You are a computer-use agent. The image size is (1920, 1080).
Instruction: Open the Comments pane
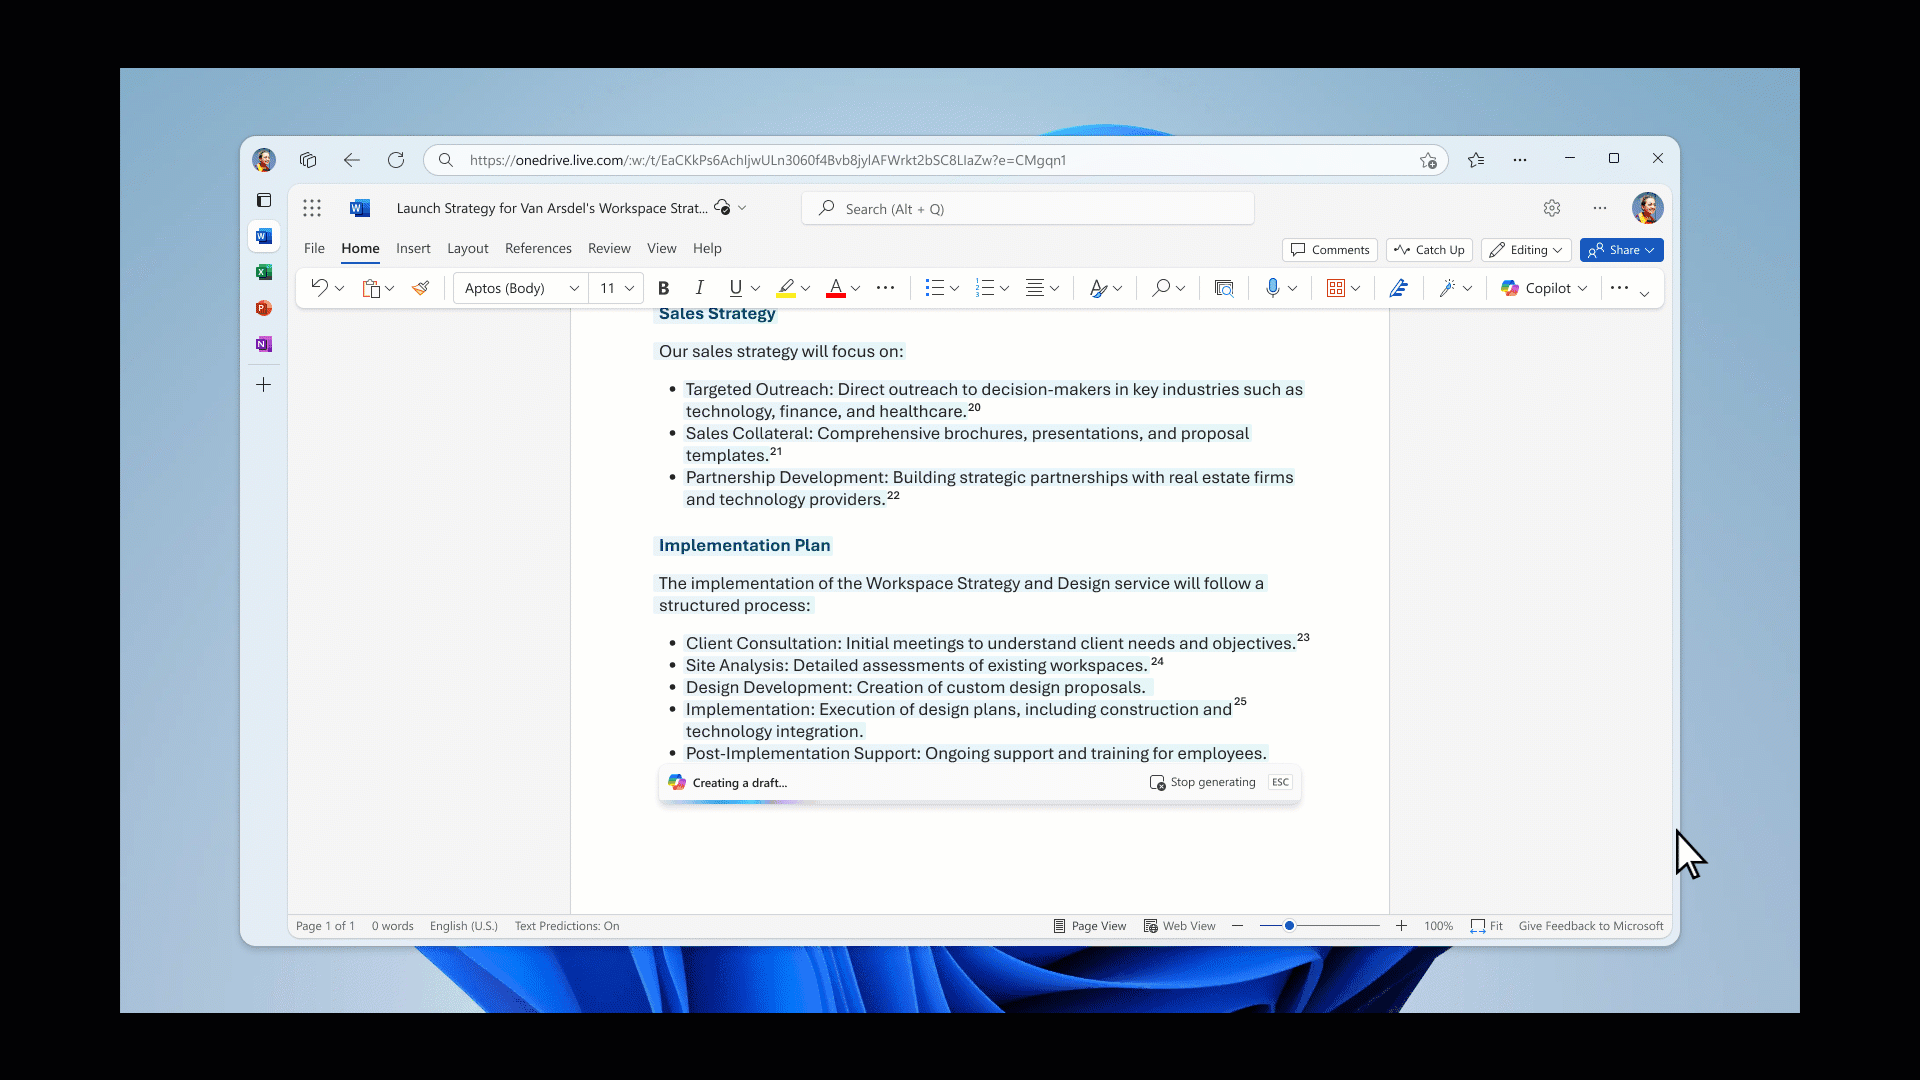[1330, 250]
